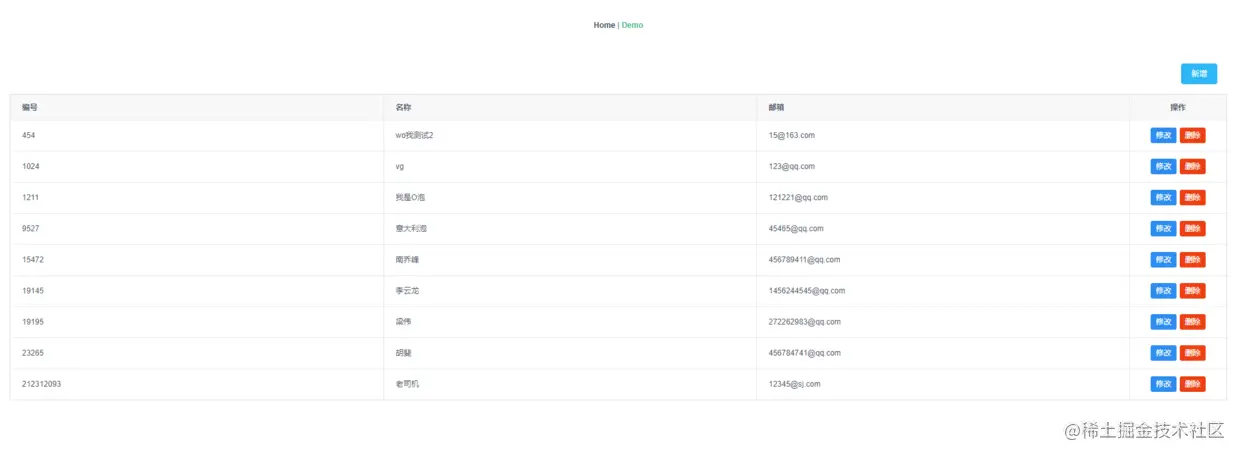Click email 12345@sj.com

click(x=794, y=383)
